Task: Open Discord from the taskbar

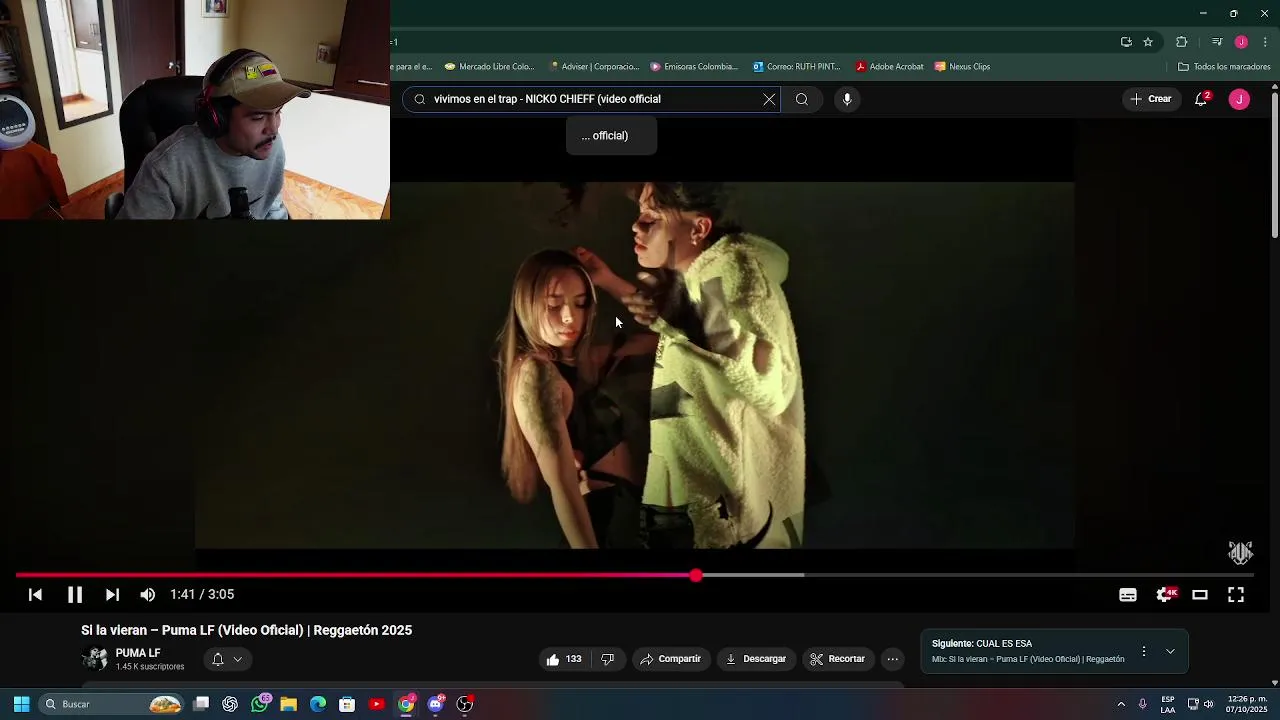Action: (x=435, y=704)
